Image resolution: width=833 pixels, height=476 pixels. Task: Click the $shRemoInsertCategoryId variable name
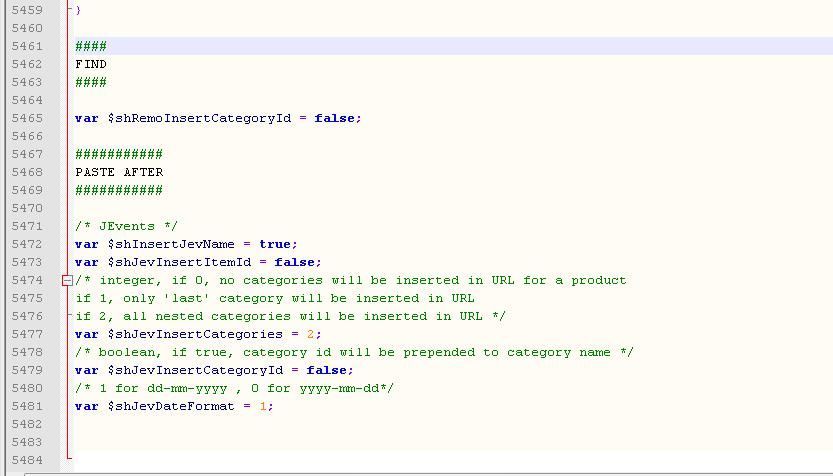[199, 118]
